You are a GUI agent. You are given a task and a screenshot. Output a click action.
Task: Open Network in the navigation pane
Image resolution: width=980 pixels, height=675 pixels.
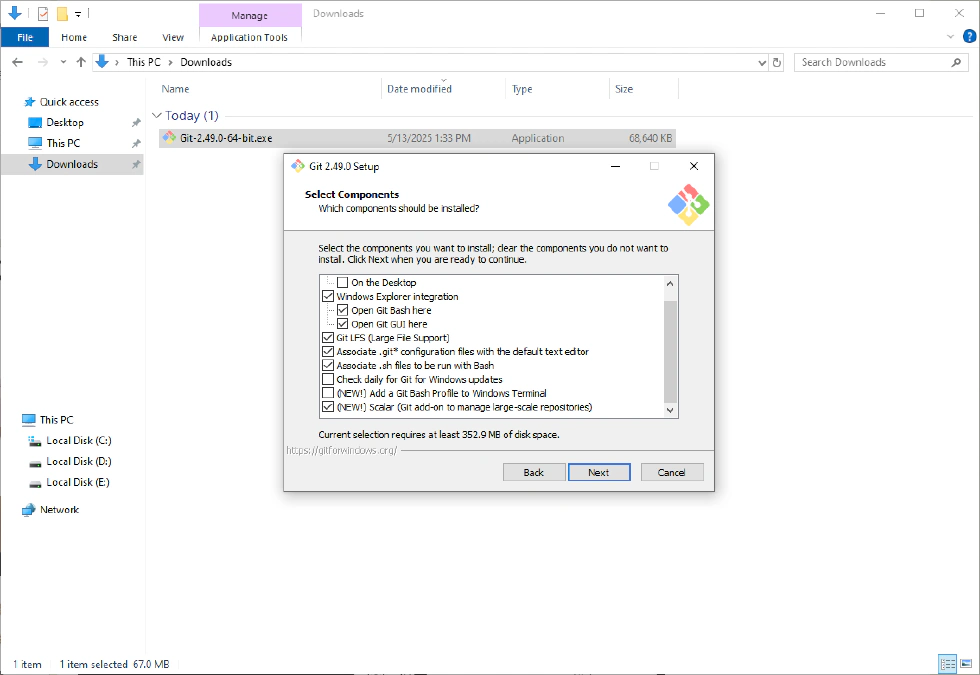pyautogui.click(x=59, y=510)
